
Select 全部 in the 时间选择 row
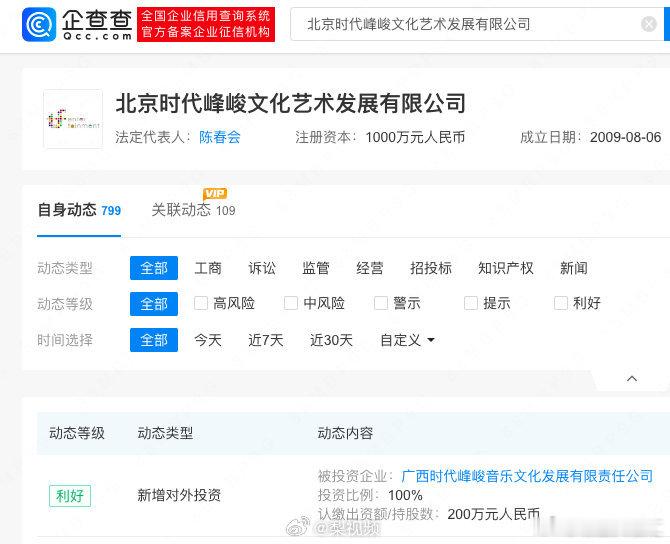pyautogui.click(x=154, y=340)
